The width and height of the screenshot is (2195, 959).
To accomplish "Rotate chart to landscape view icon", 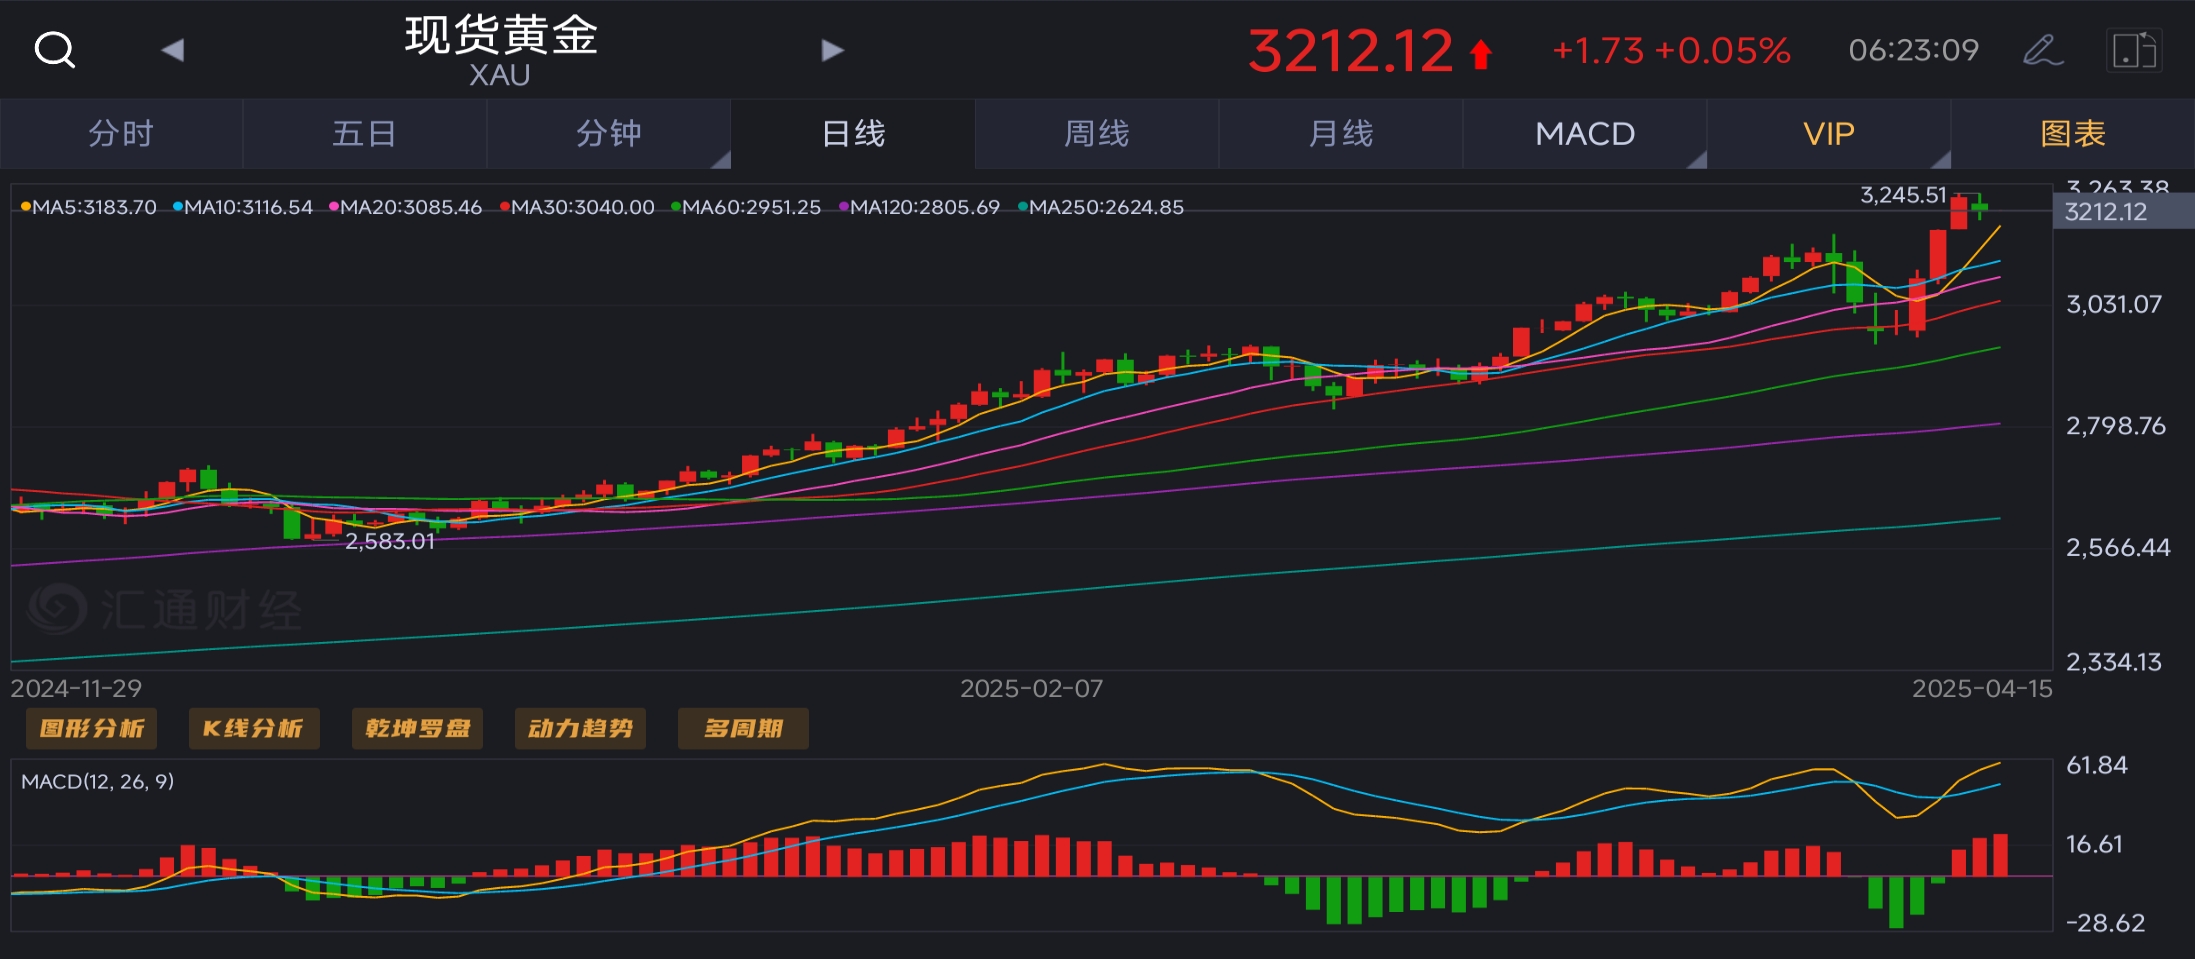I will coord(2133,50).
